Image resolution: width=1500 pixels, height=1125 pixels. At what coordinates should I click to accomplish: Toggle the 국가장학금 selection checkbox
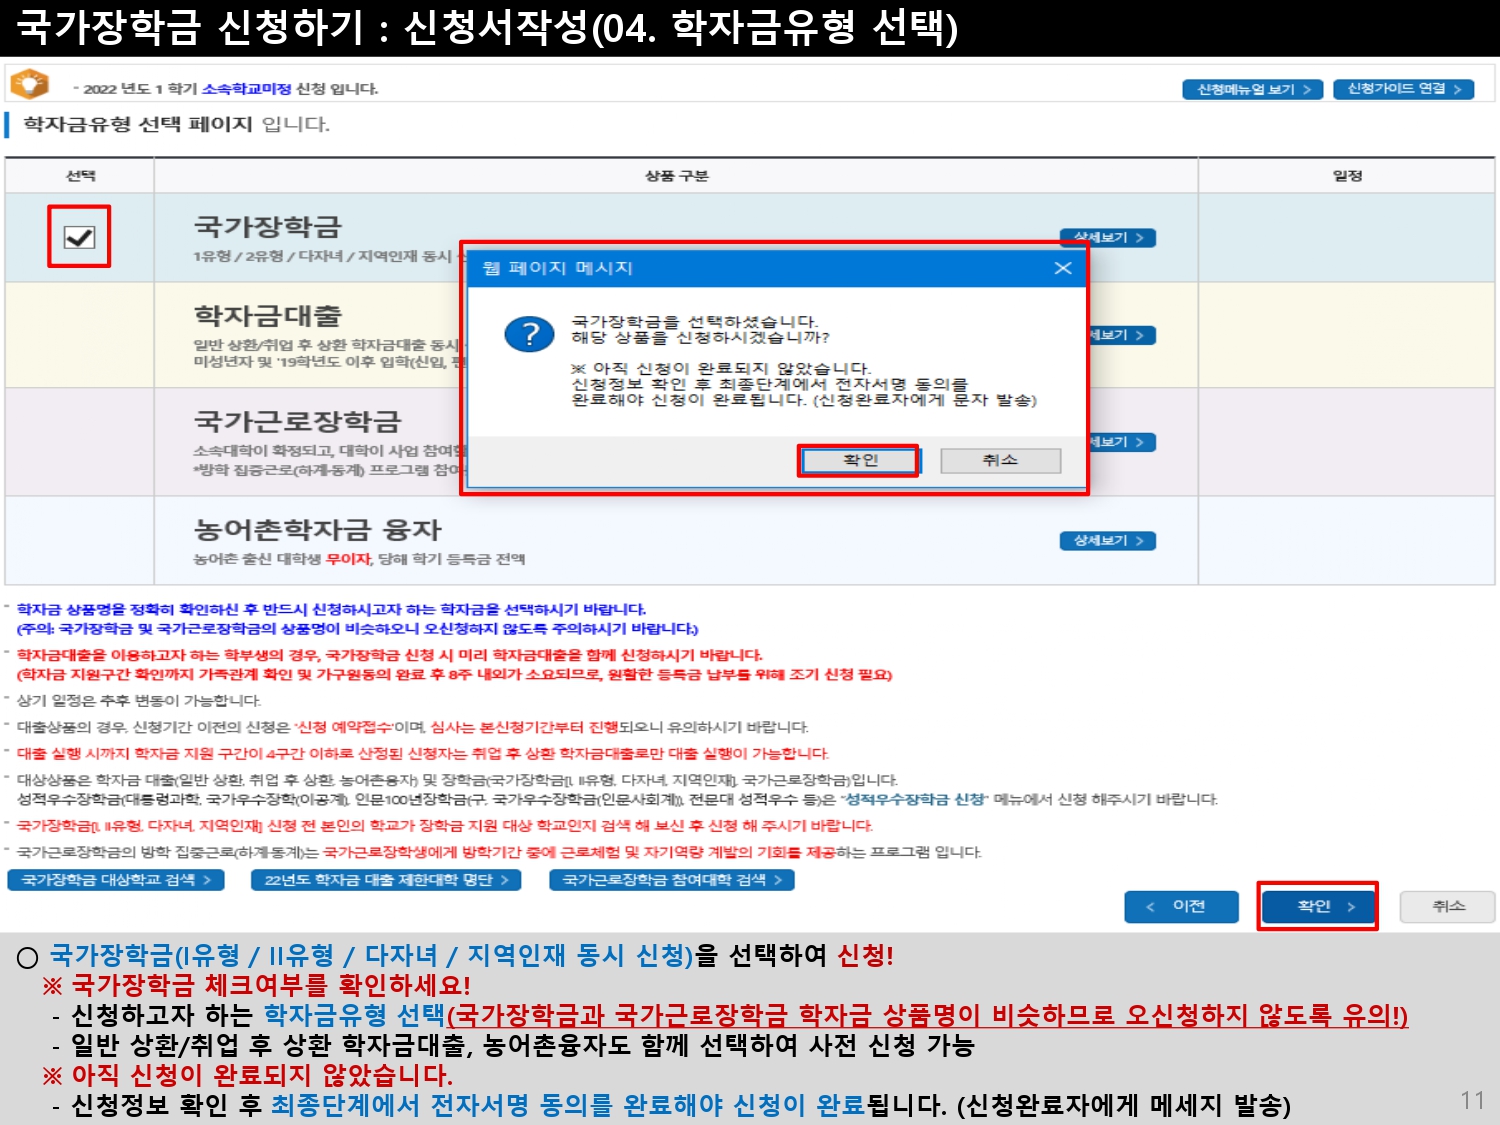coord(79,237)
